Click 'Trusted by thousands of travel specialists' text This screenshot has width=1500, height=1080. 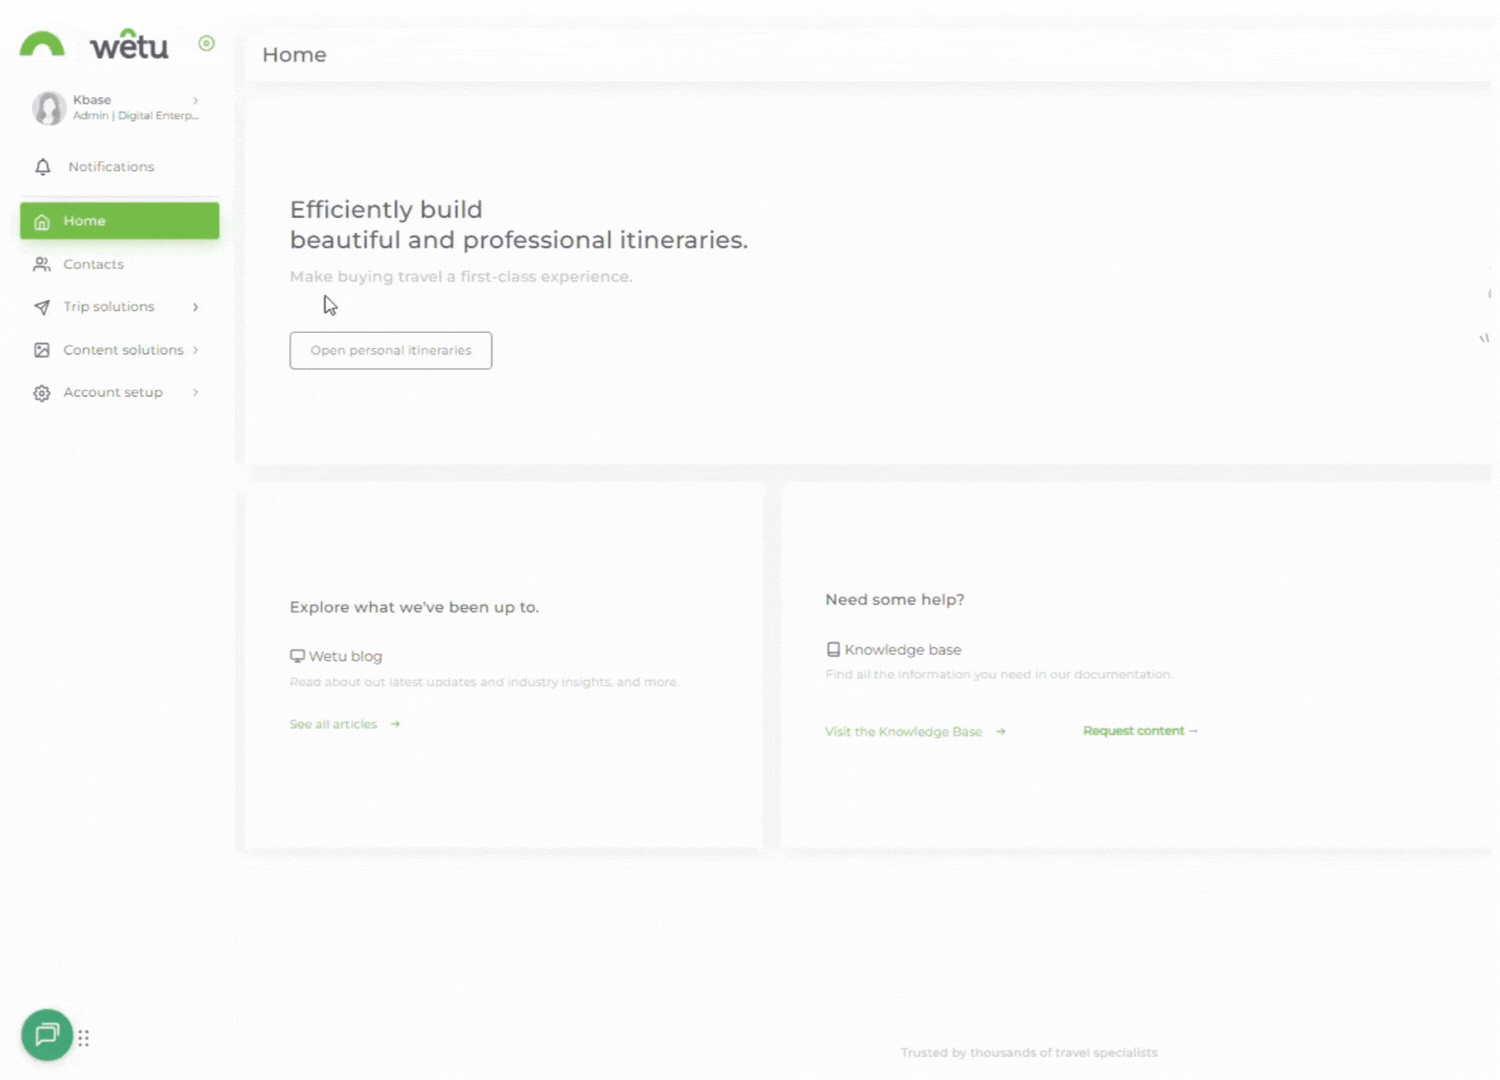click(x=1029, y=1053)
